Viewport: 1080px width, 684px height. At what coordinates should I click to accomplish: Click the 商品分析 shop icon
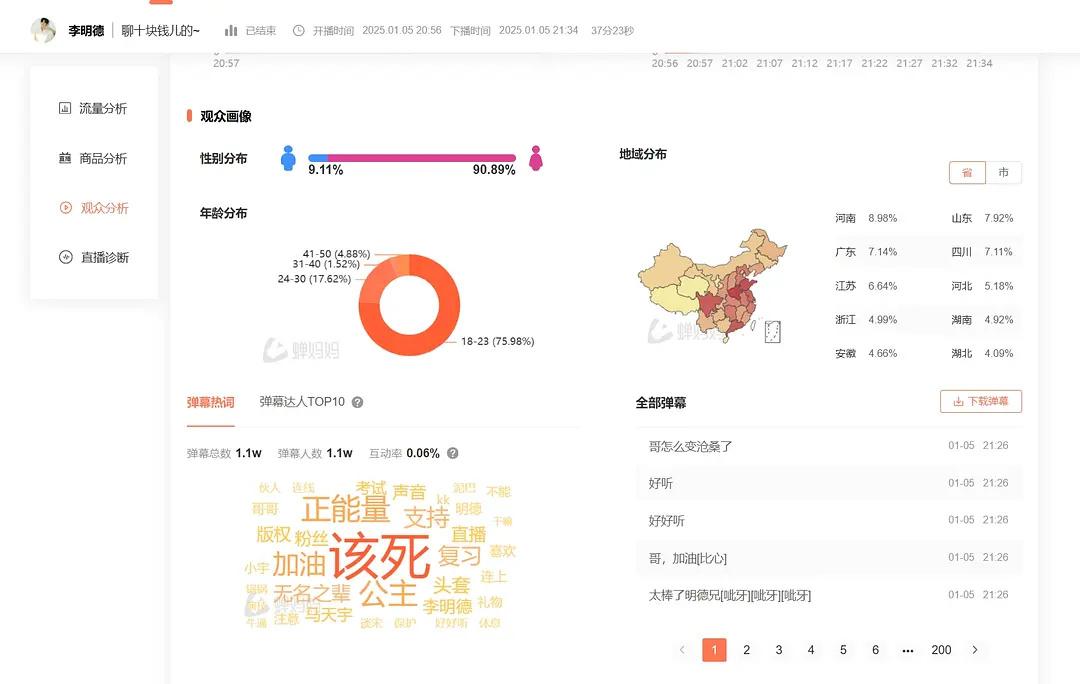65,158
